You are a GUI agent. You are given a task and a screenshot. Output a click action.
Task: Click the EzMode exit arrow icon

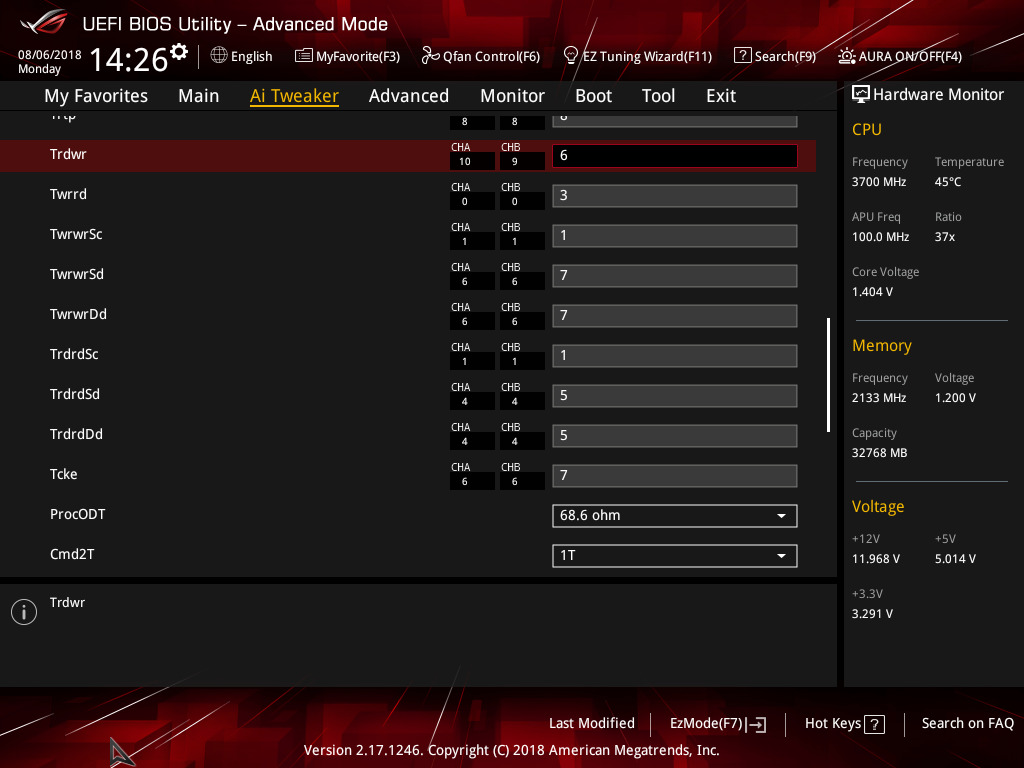click(757, 724)
